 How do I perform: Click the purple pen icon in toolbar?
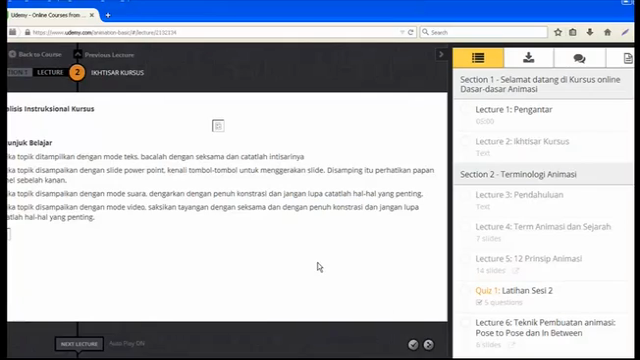click(x=625, y=32)
